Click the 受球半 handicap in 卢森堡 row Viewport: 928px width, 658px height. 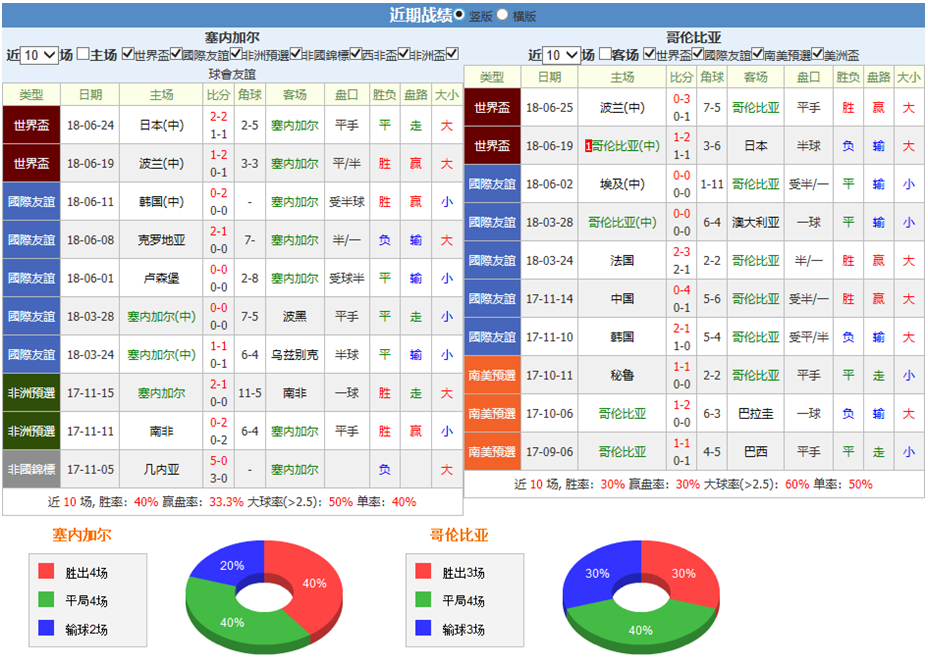coord(347,278)
